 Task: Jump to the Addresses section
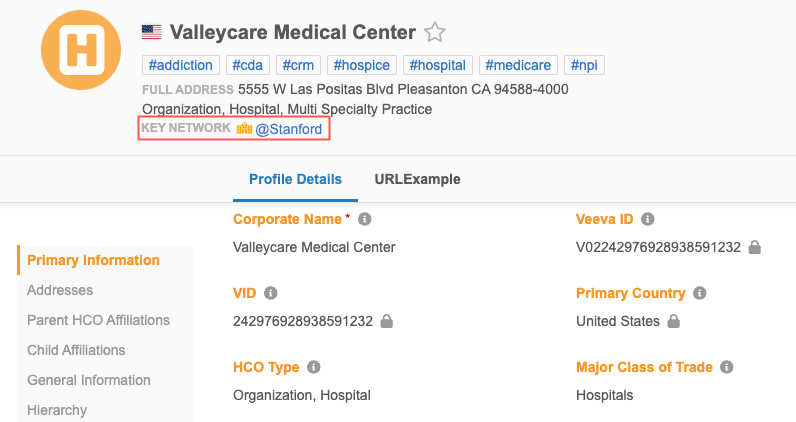(60, 290)
